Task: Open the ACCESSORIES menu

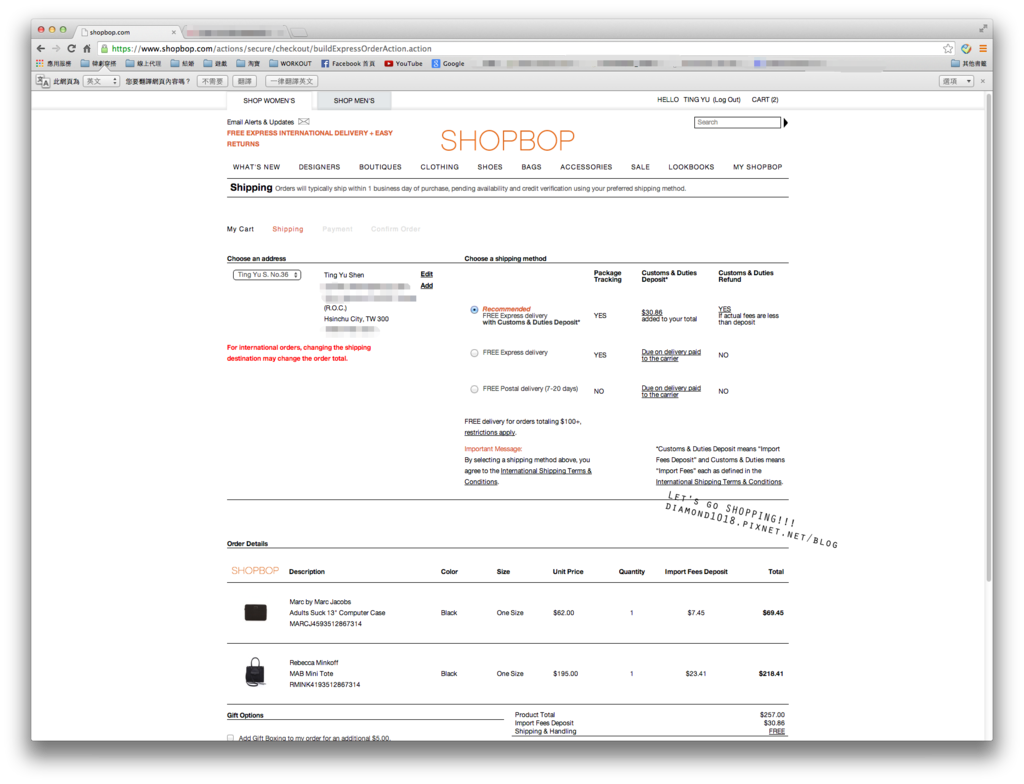Action: pos(586,167)
